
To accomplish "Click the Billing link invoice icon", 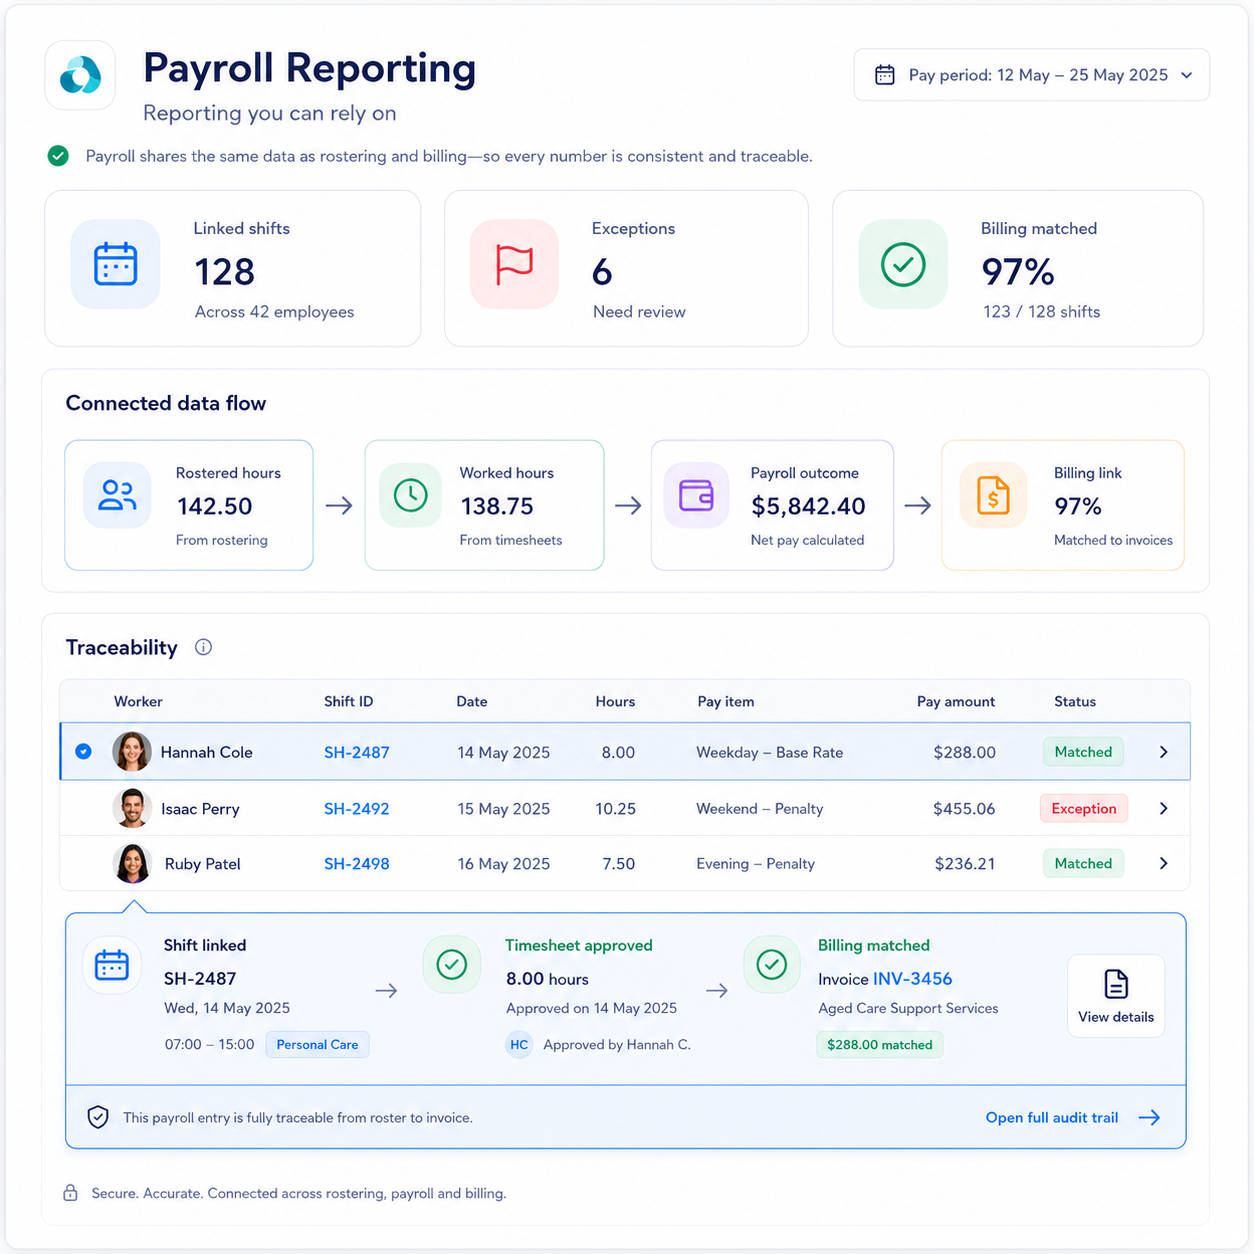I will point(993,495).
